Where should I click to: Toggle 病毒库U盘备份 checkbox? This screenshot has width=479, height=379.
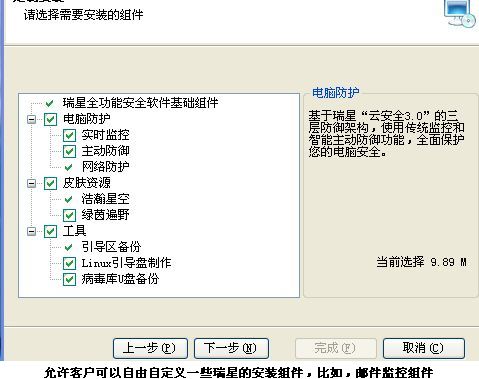tap(69, 279)
